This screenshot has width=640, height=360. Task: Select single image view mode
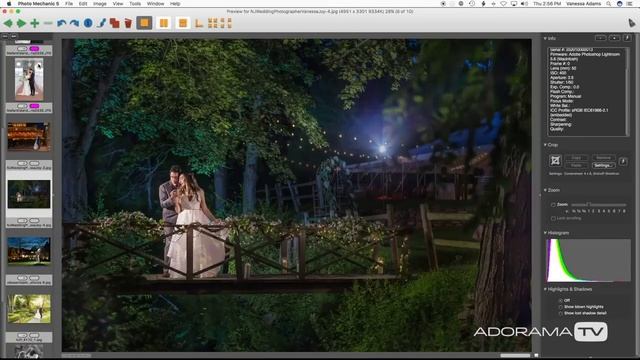144,23
